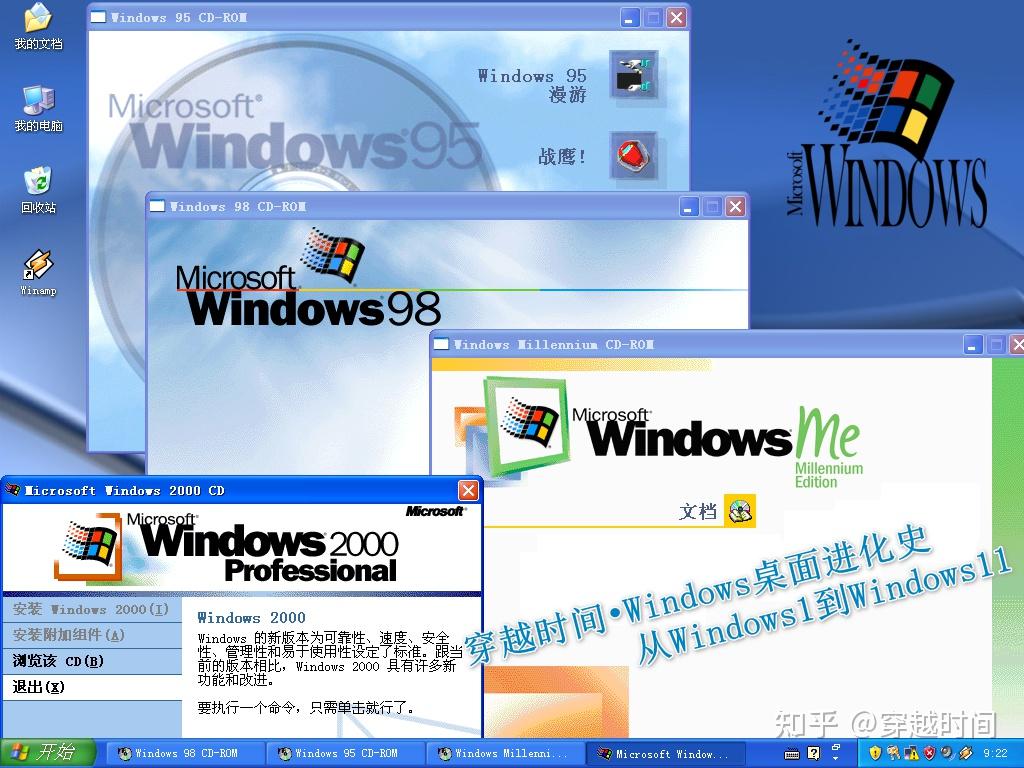Open 我的文档 (My Documents) folder
This screenshot has width=1024, height=768.
click(37, 20)
